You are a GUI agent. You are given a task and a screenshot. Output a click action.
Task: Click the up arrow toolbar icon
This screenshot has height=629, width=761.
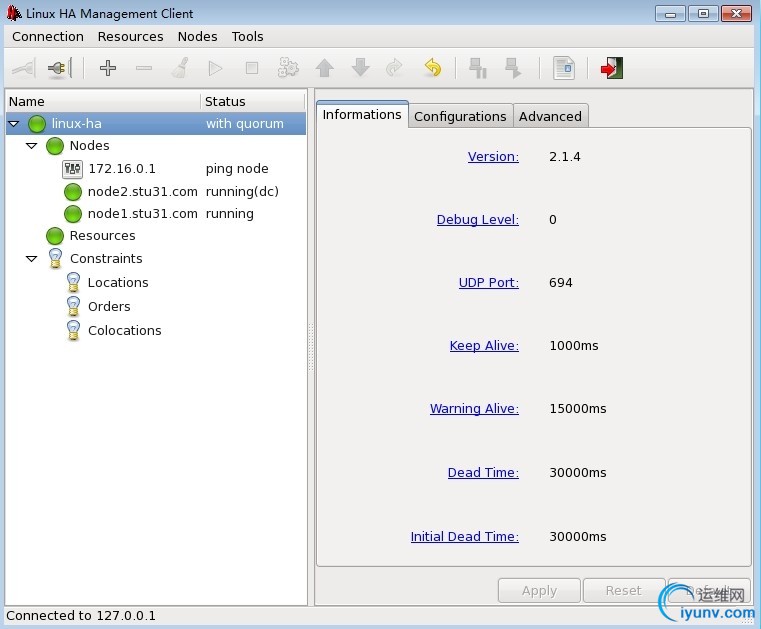click(x=324, y=68)
